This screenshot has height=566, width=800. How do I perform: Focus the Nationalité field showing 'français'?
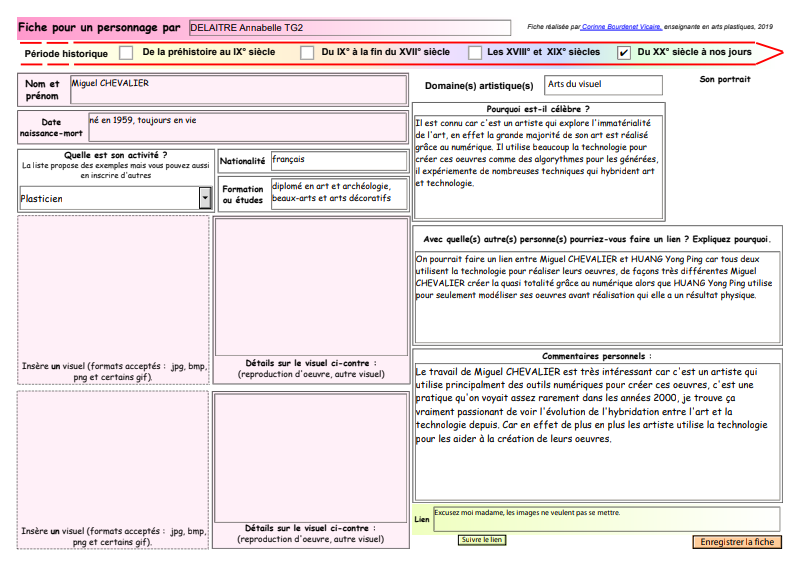pos(338,161)
